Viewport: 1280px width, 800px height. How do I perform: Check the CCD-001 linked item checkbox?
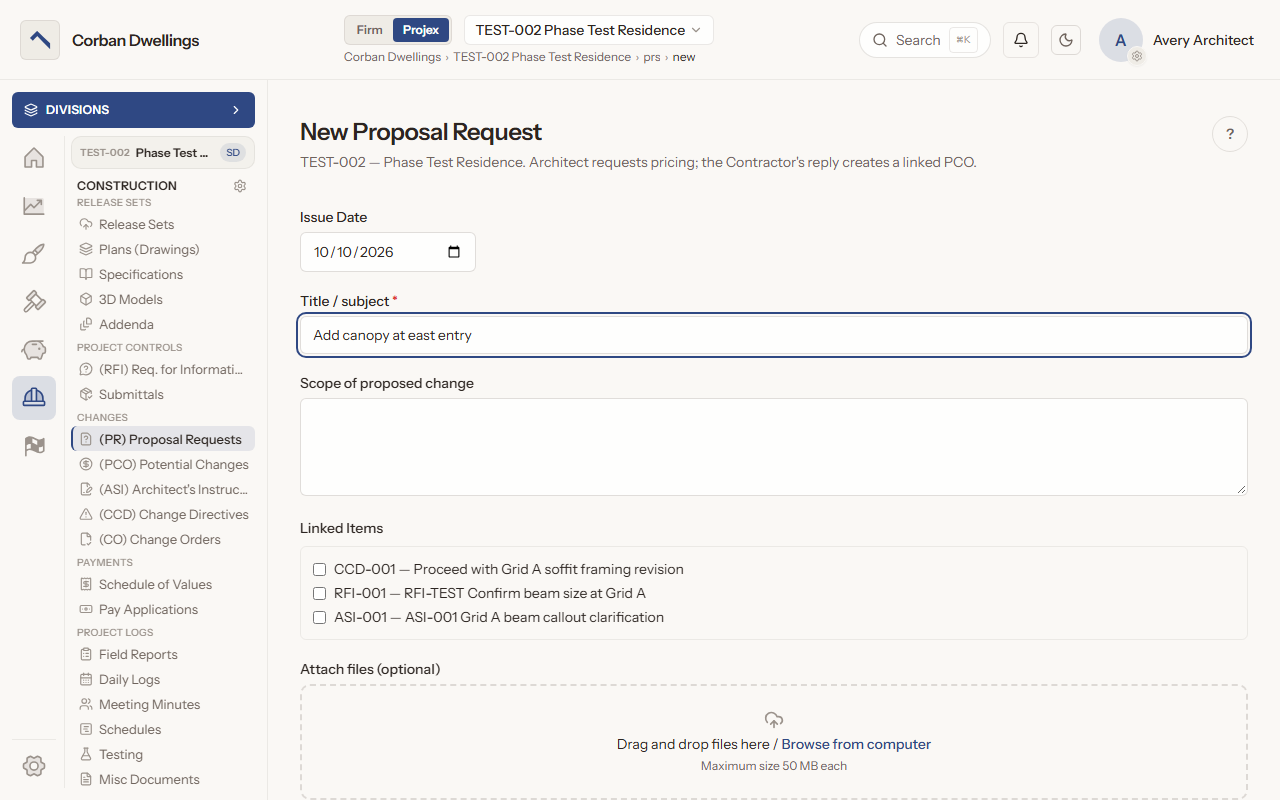(320, 570)
